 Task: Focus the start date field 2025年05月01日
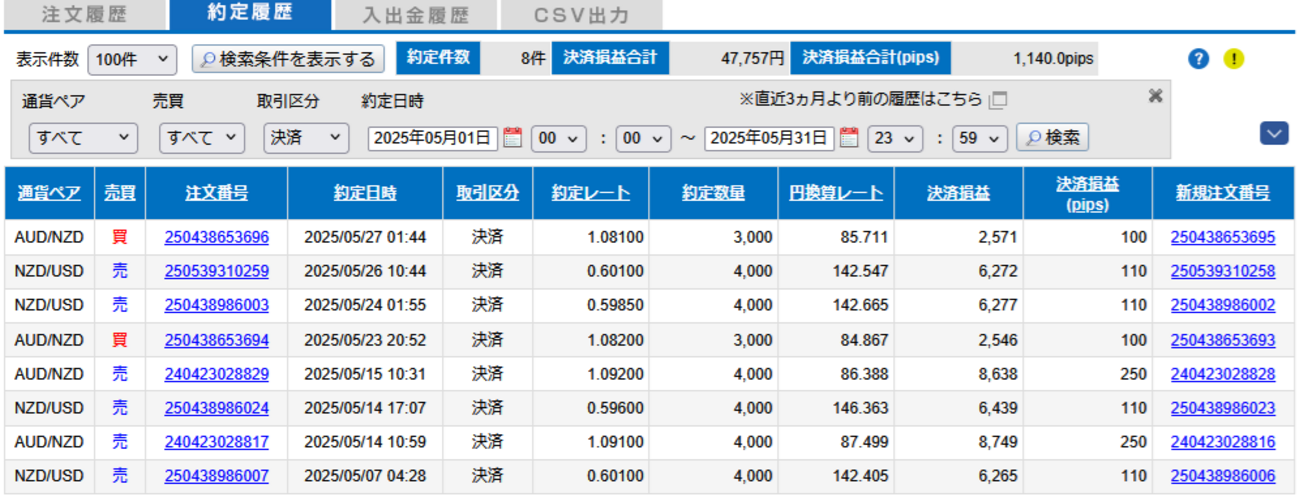click(433, 138)
